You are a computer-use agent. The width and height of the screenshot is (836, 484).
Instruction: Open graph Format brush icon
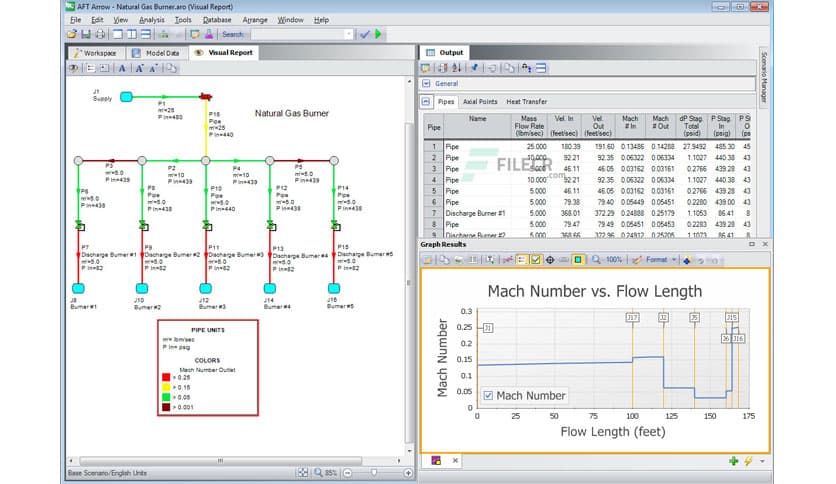pyautogui.click(x=637, y=260)
